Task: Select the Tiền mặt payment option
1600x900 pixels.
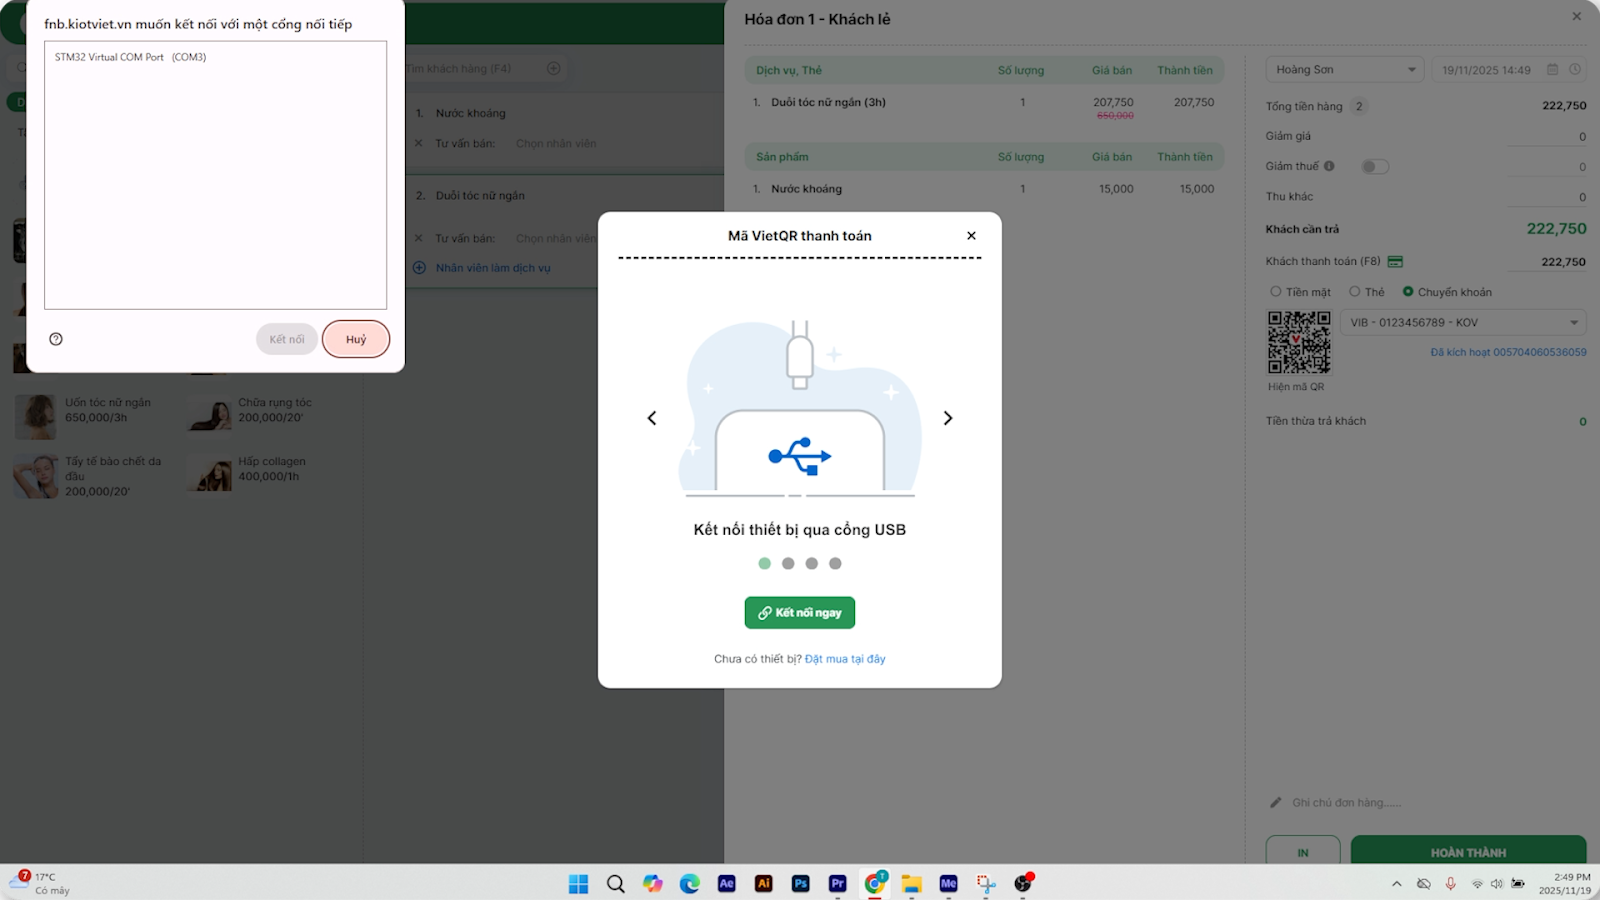Action: [x=1301, y=292]
